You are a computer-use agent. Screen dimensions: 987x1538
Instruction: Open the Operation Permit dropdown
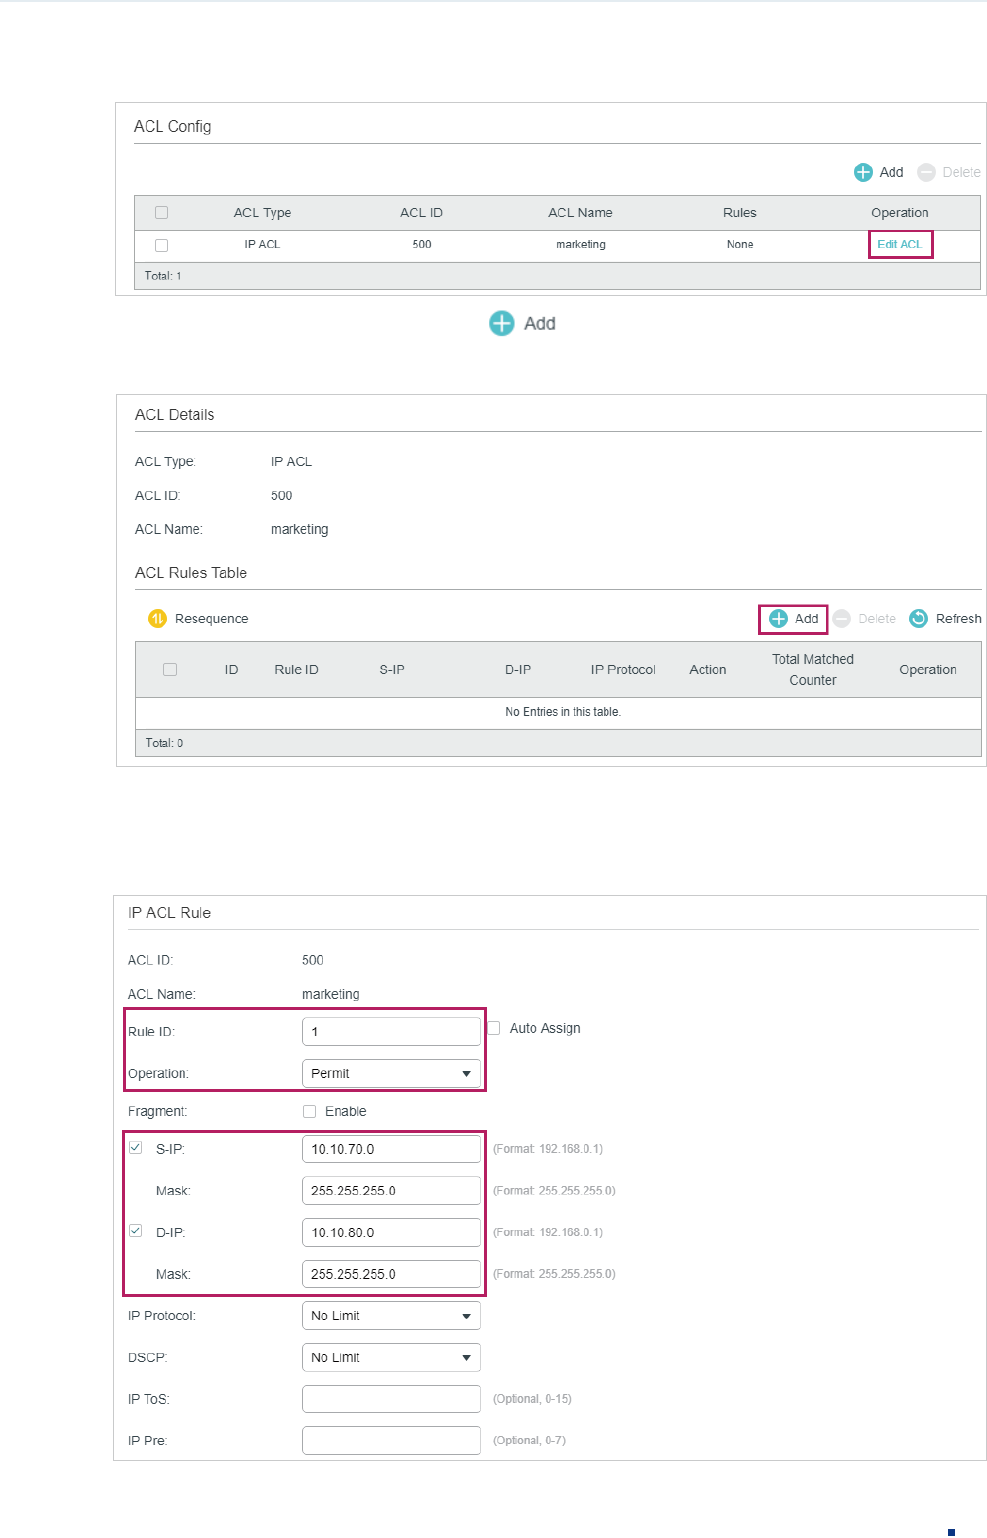tap(391, 1073)
